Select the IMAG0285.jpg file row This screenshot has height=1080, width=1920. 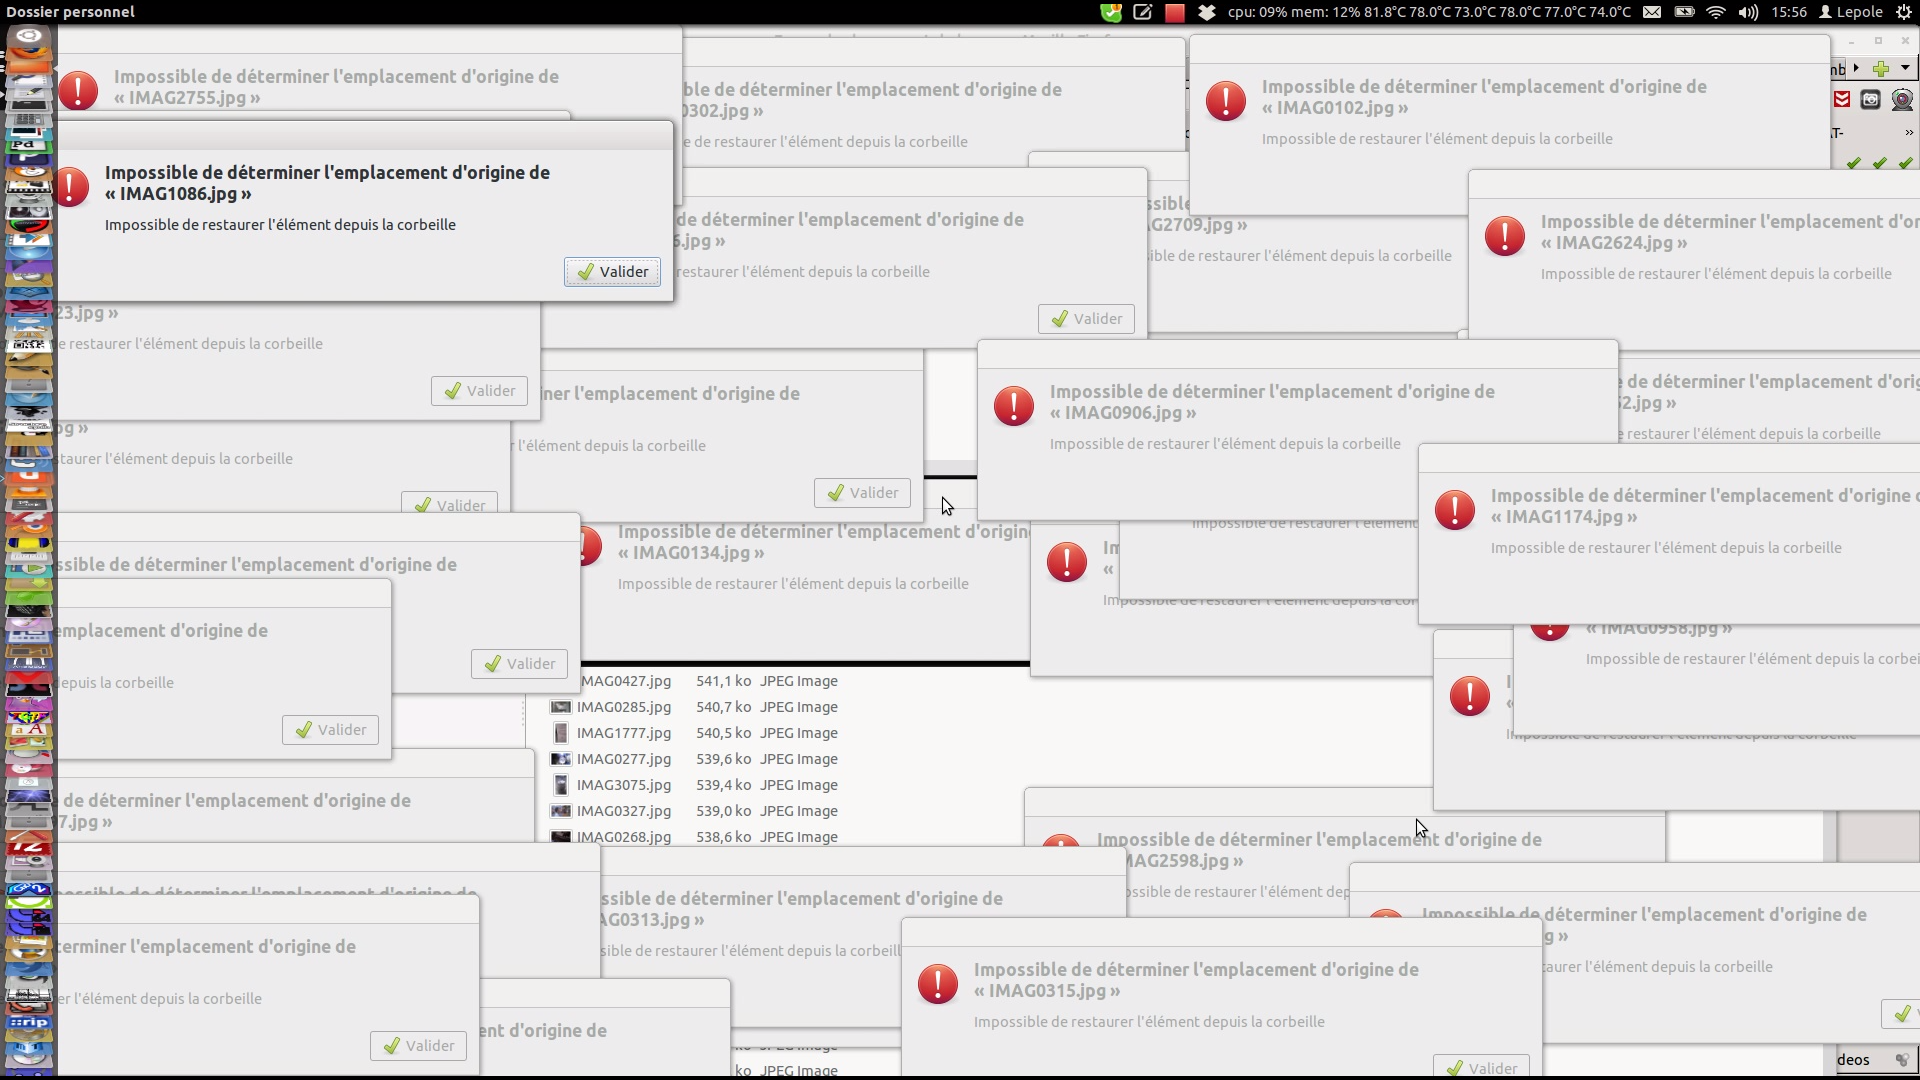point(623,707)
